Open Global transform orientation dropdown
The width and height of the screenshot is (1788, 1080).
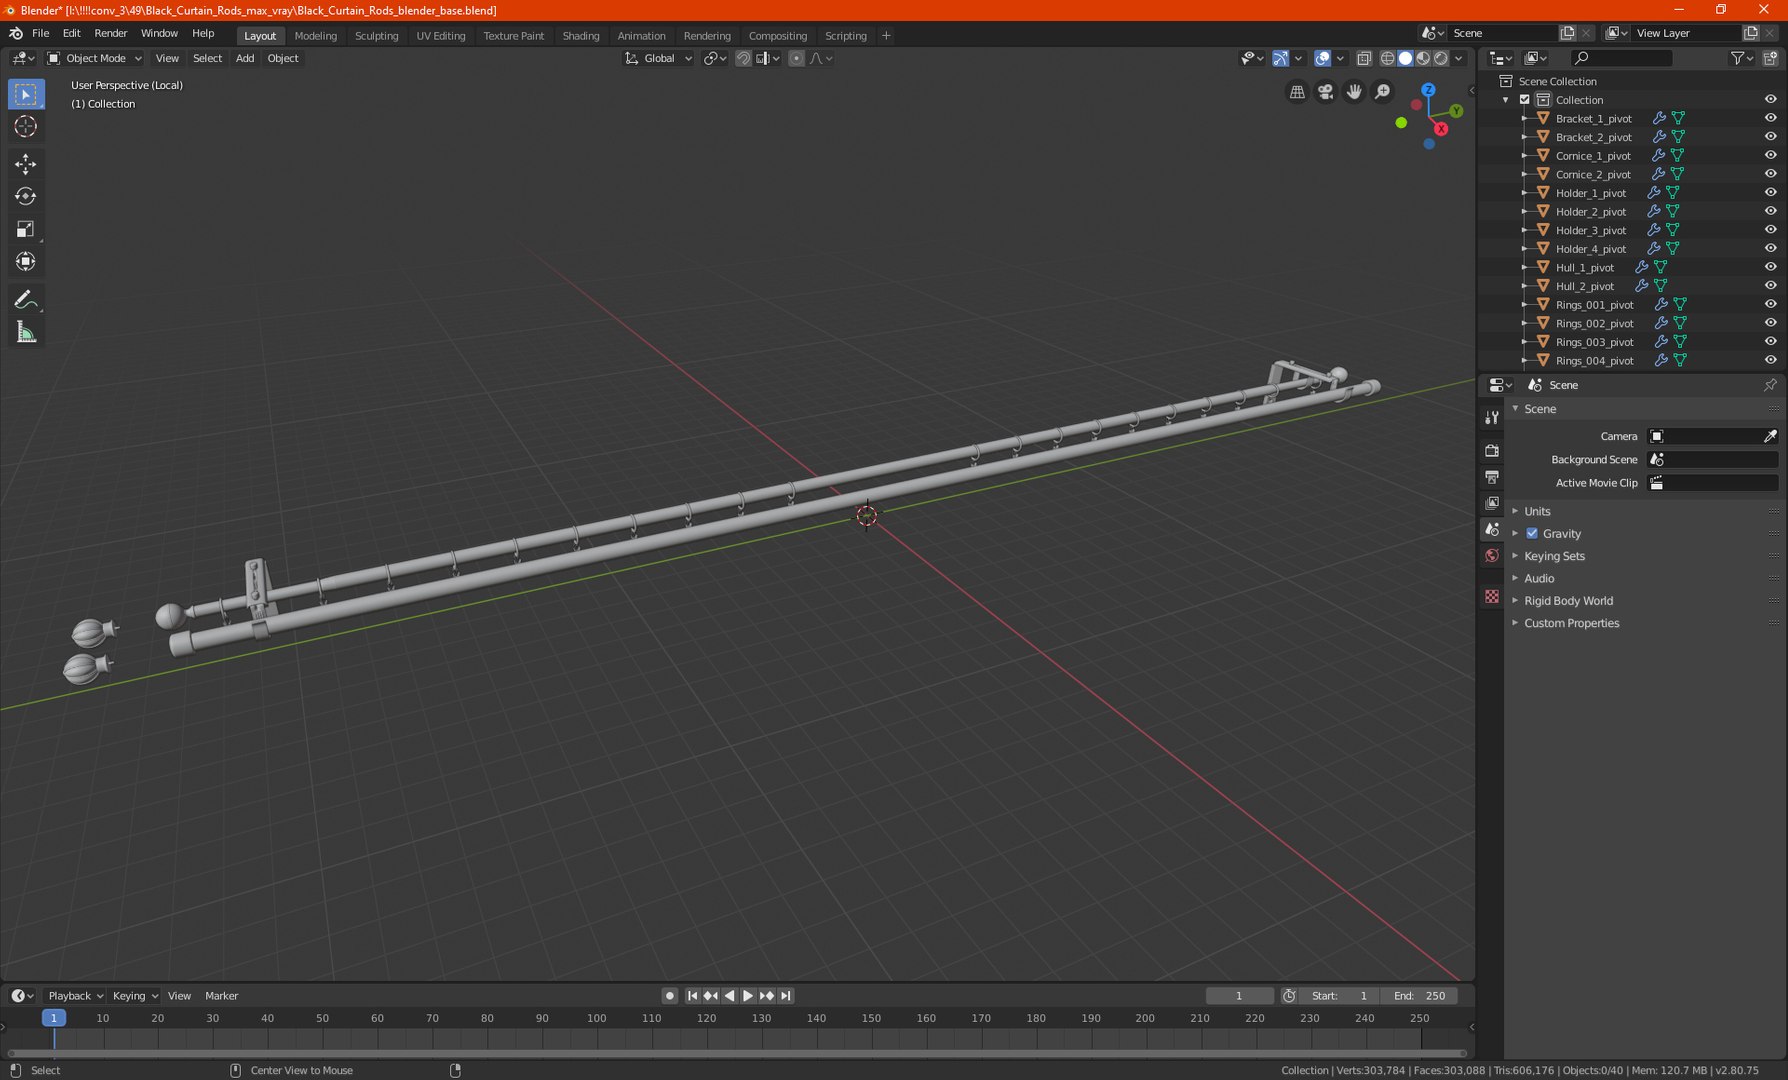658,58
